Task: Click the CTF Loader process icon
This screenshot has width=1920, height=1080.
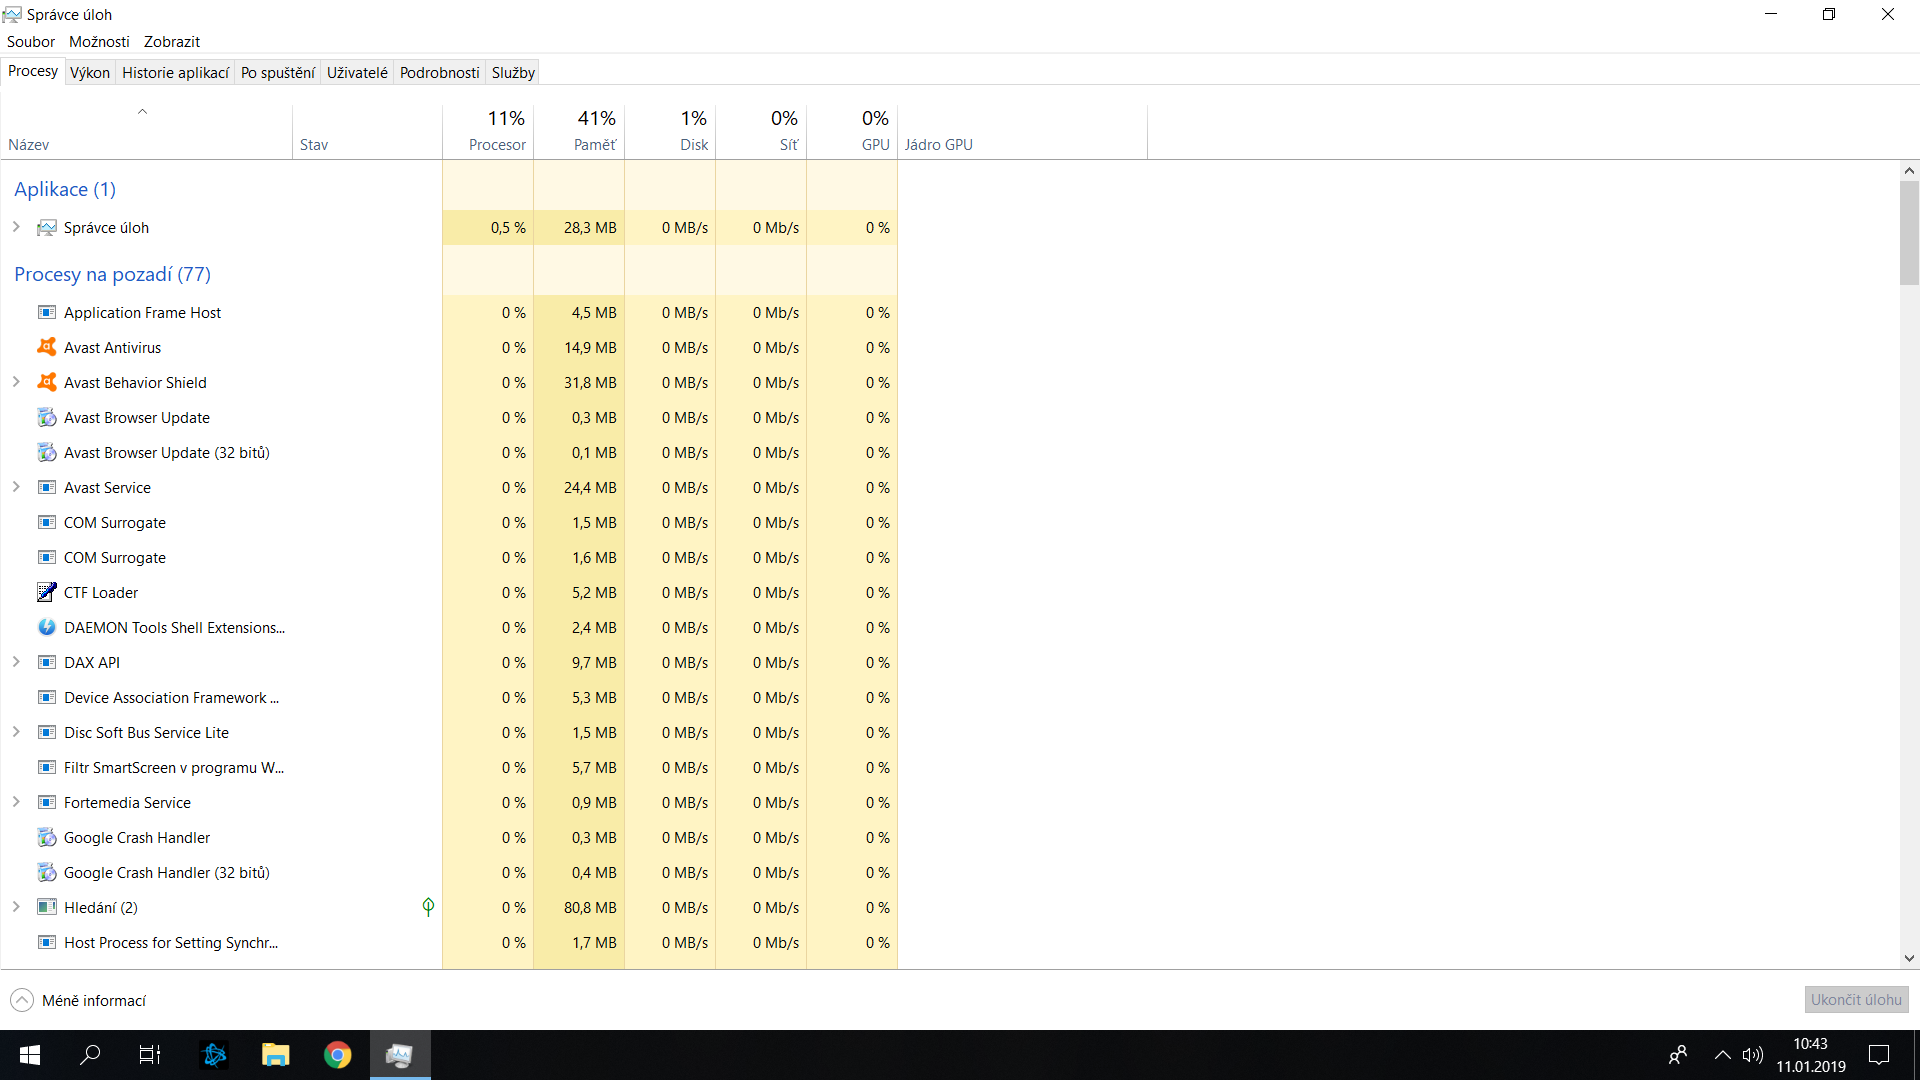Action: tap(47, 592)
